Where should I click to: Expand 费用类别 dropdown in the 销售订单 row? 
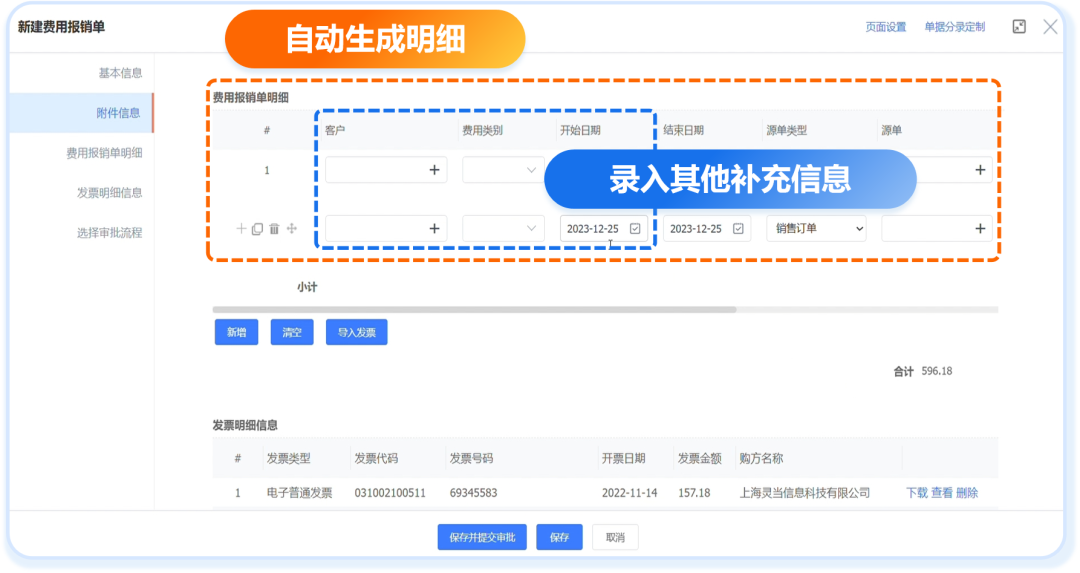[x=531, y=229]
